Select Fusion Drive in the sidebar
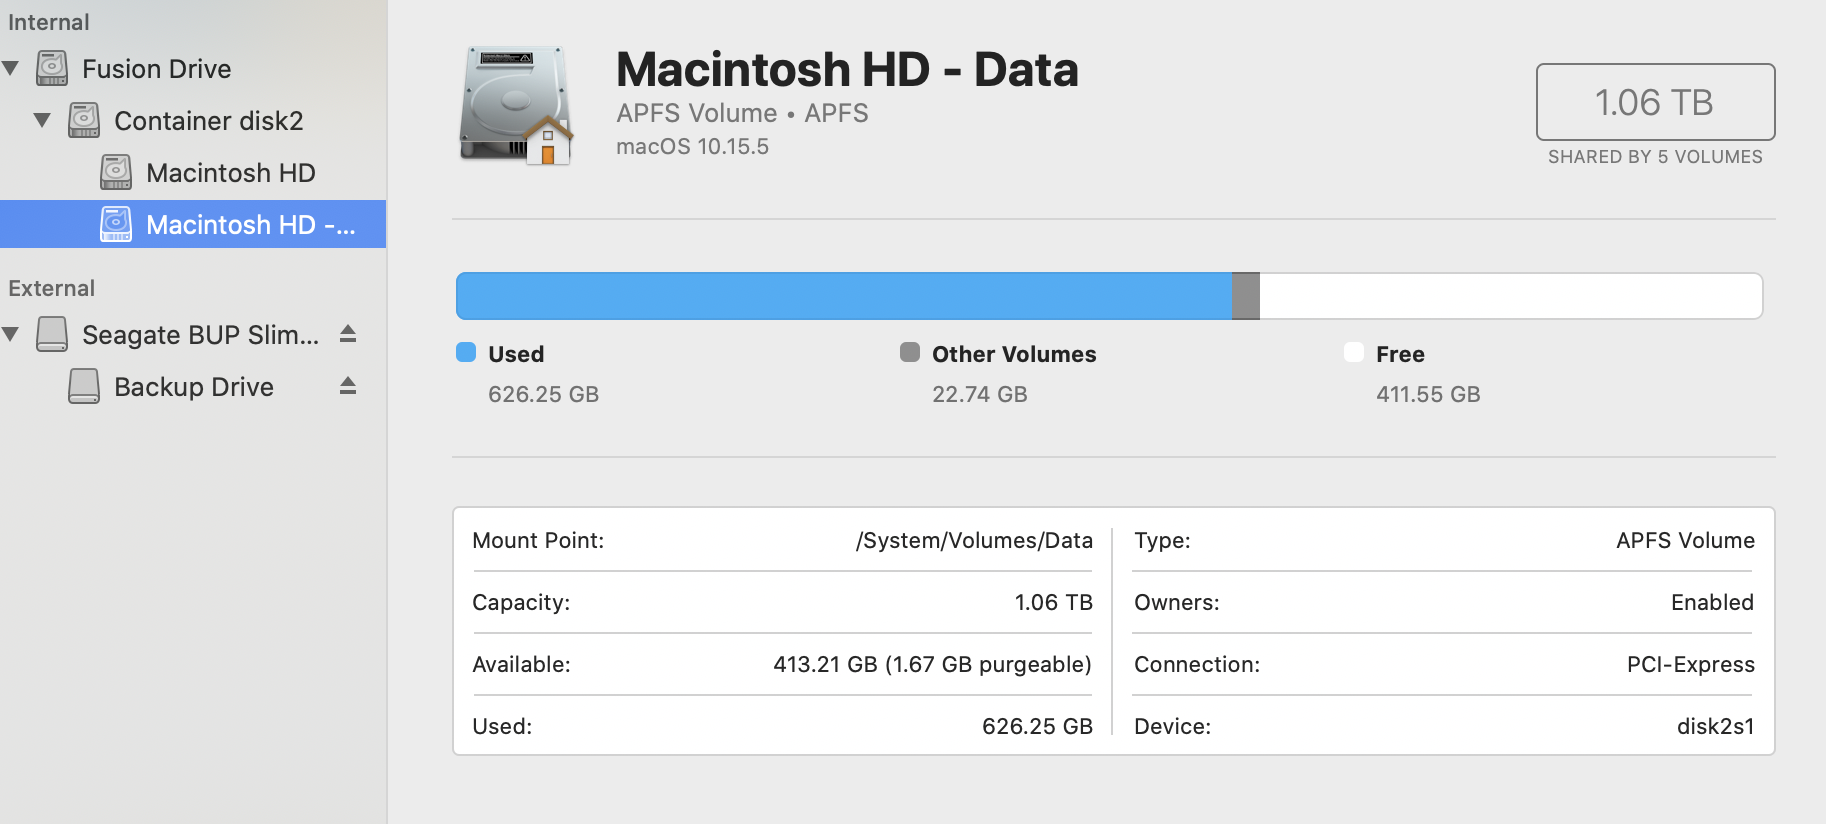1826x824 pixels. (x=157, y=69)
